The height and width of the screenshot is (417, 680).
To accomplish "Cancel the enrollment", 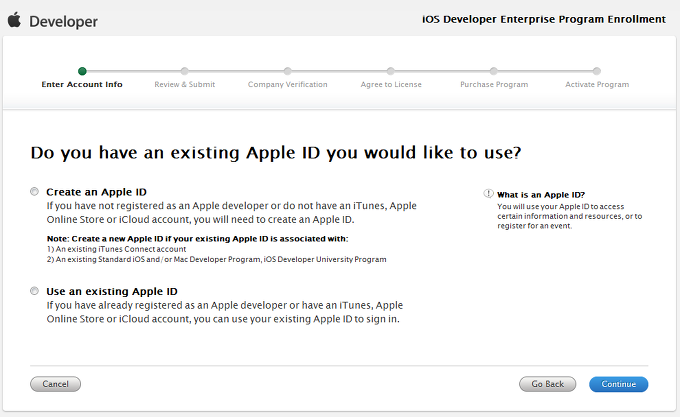I will coord(56,384).
